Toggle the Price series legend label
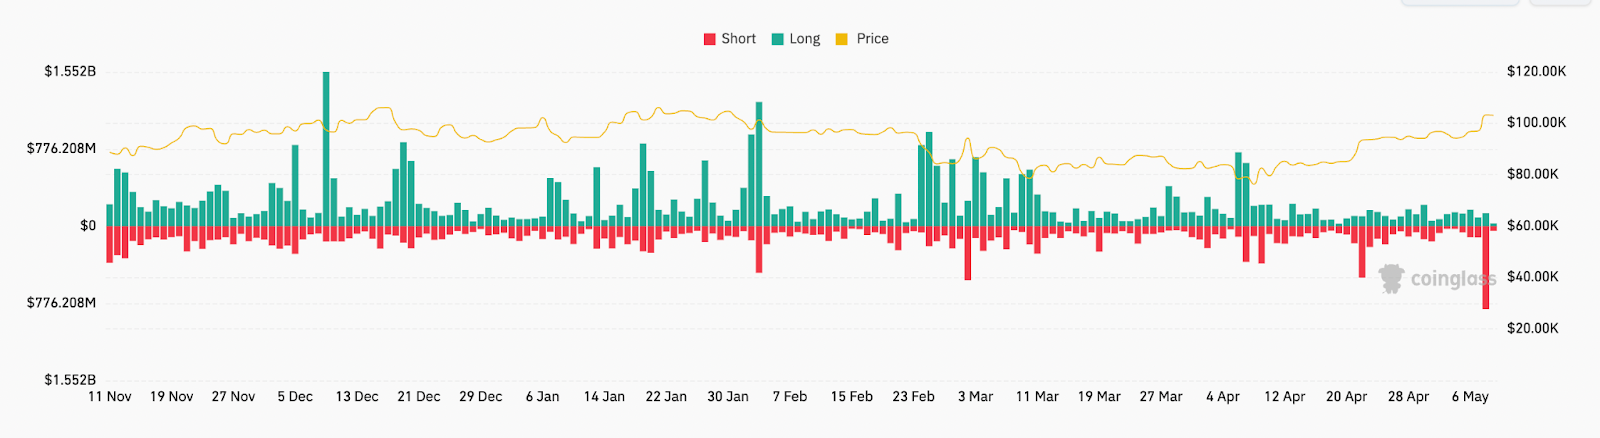The width and height of the screenshot is (1600, 438). 872,39
